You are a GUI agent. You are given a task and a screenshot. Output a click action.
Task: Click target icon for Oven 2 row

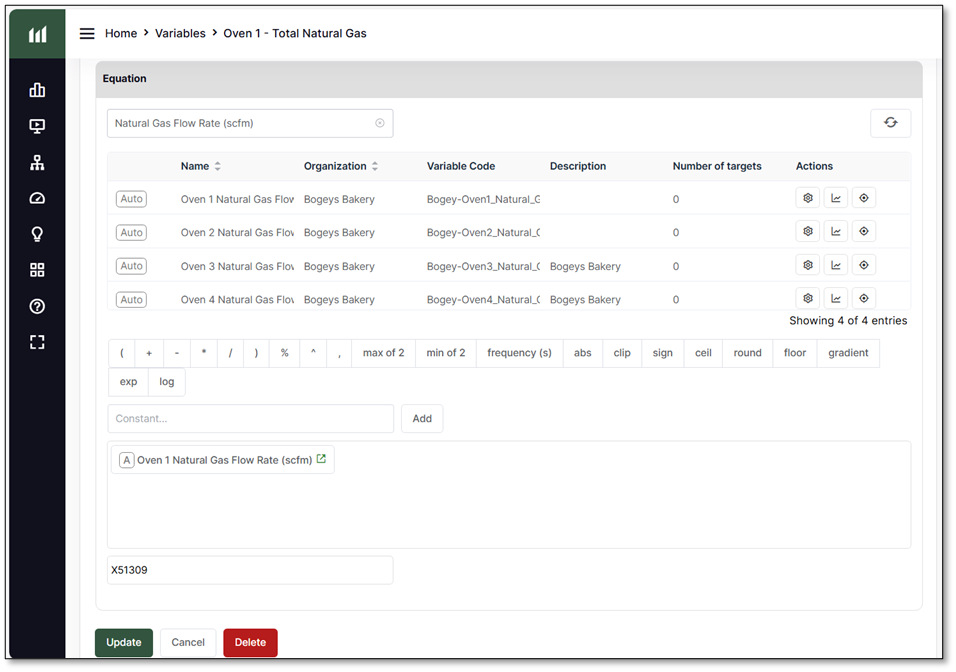864,232
